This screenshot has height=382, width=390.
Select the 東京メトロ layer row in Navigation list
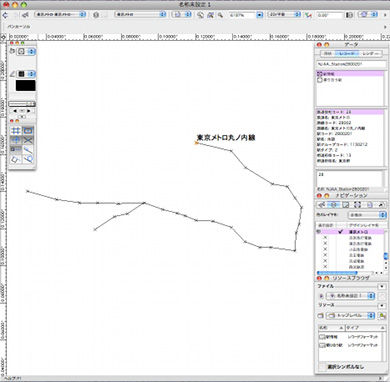351,232
